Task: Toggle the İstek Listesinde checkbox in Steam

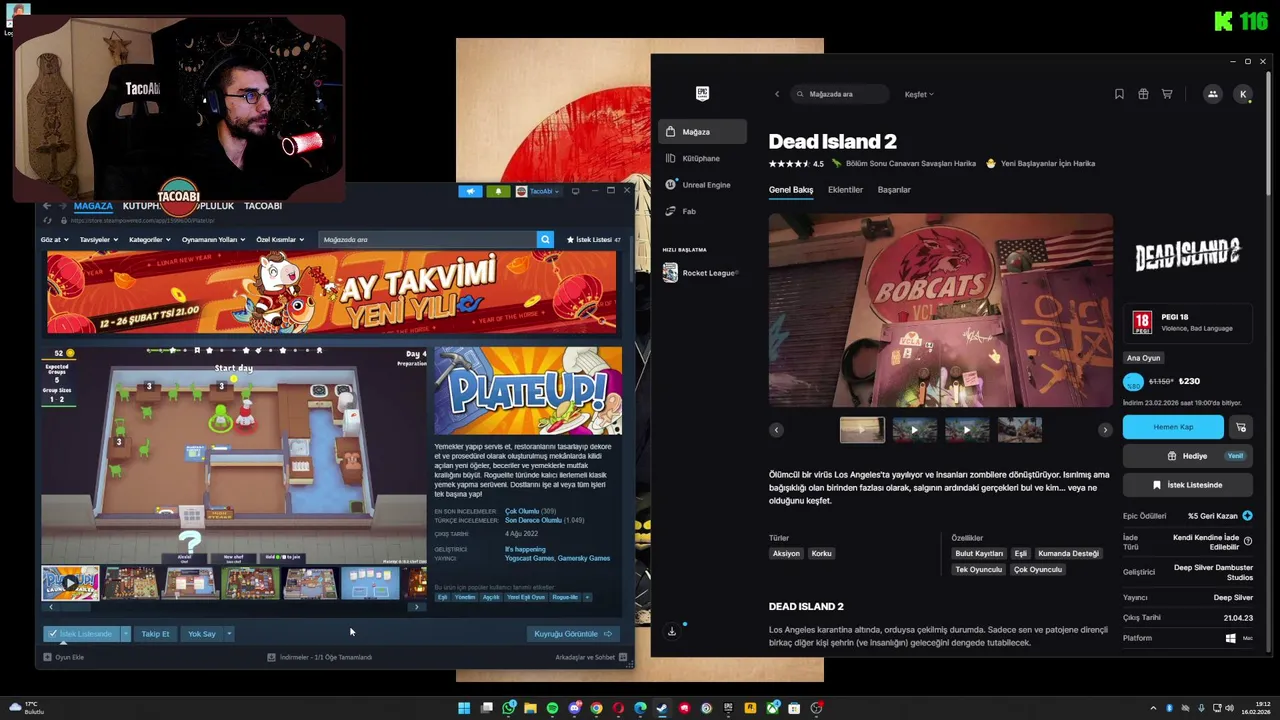Action: point(52,634)
